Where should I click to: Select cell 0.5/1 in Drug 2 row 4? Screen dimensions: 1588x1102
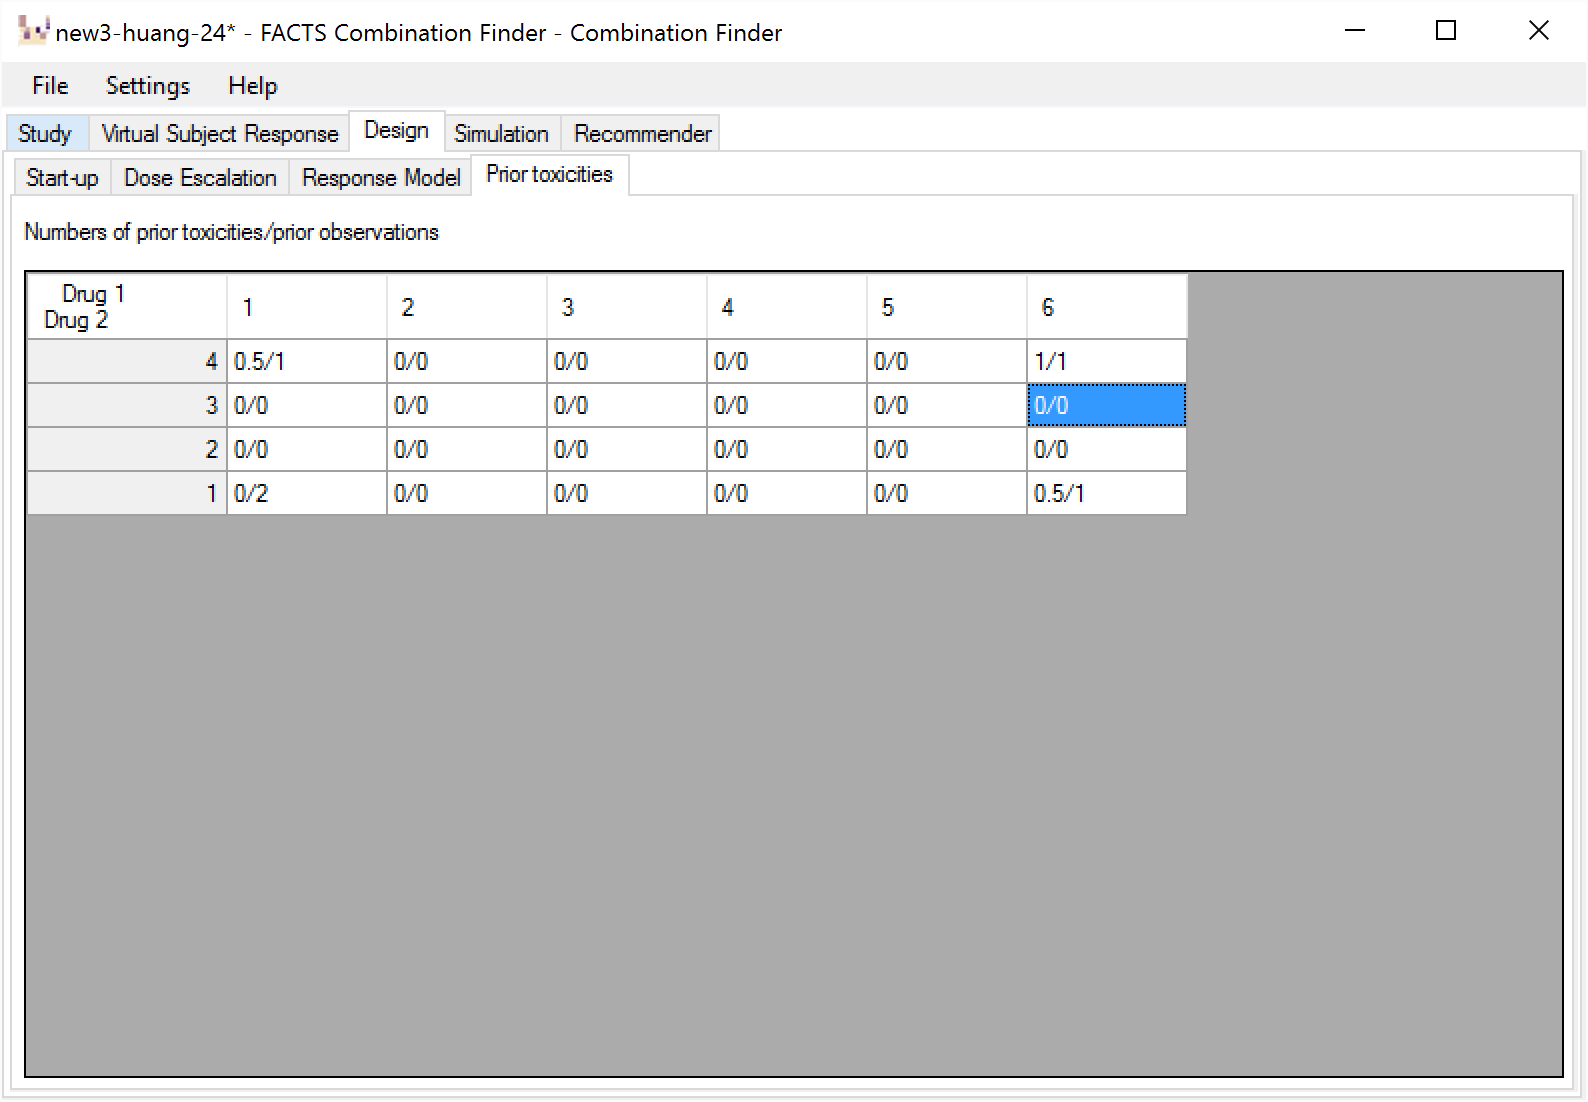[x=306, y=361]
